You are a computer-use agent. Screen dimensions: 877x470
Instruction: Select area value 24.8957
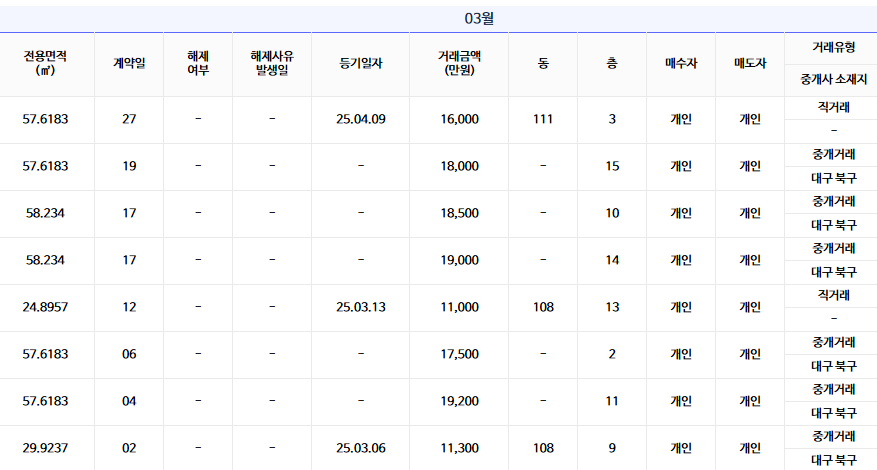[x=45, y=307]
